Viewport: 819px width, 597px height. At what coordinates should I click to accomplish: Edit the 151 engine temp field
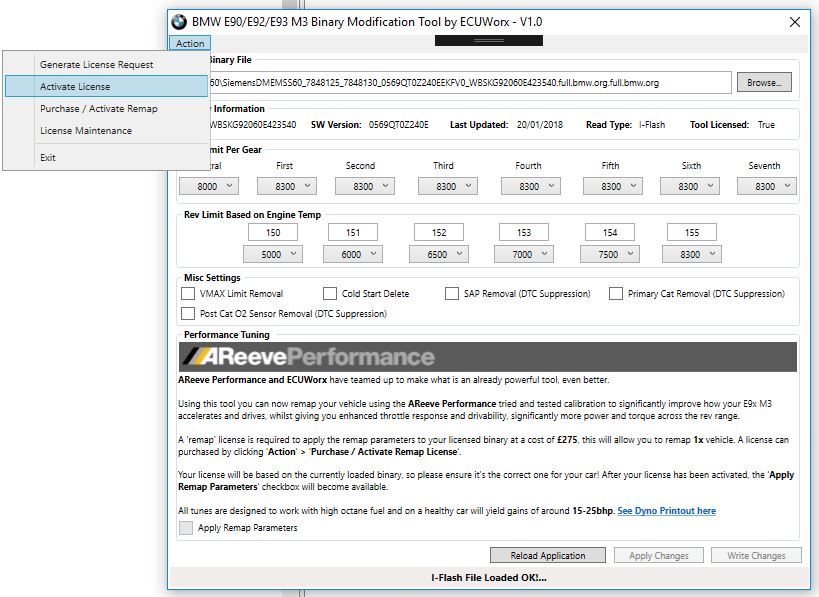click(x=353, y=232)
